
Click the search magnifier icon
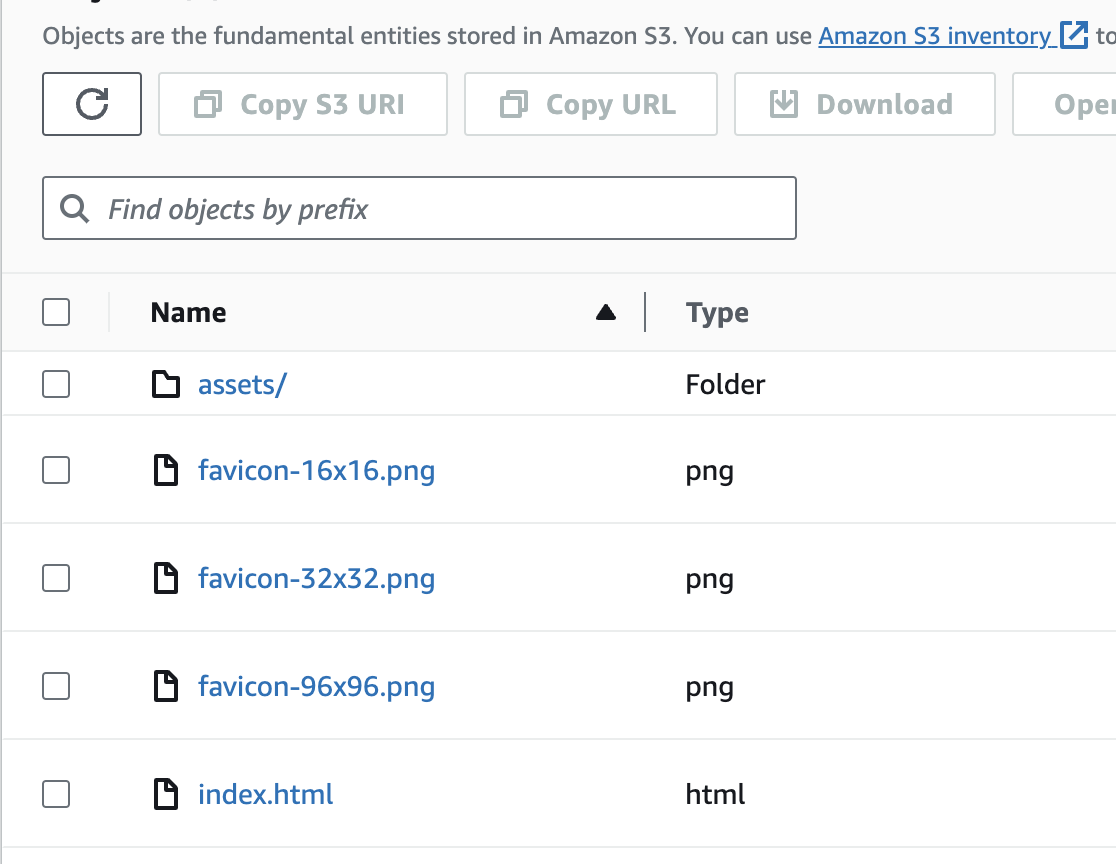tap(74, 209)
